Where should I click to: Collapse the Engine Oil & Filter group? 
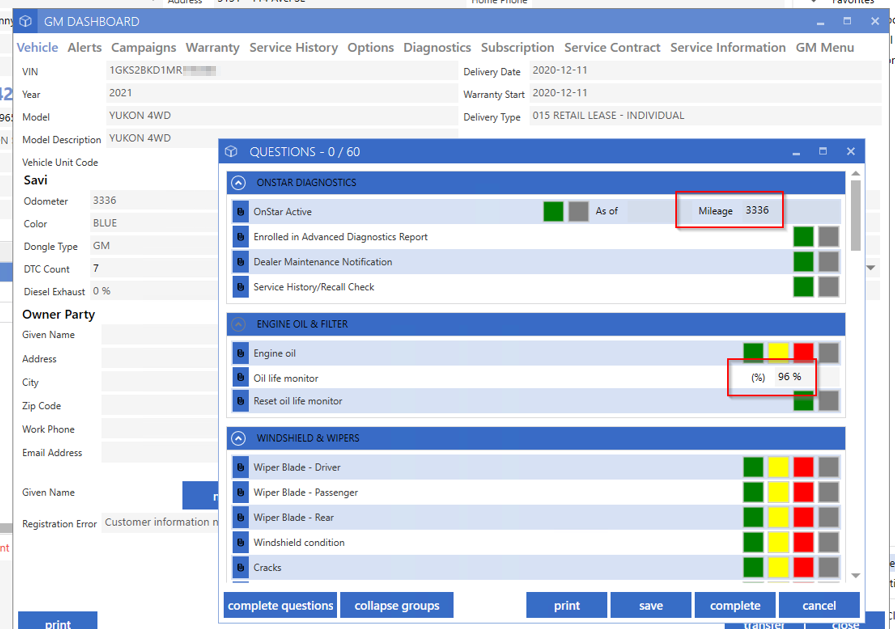tap(239, 324)
